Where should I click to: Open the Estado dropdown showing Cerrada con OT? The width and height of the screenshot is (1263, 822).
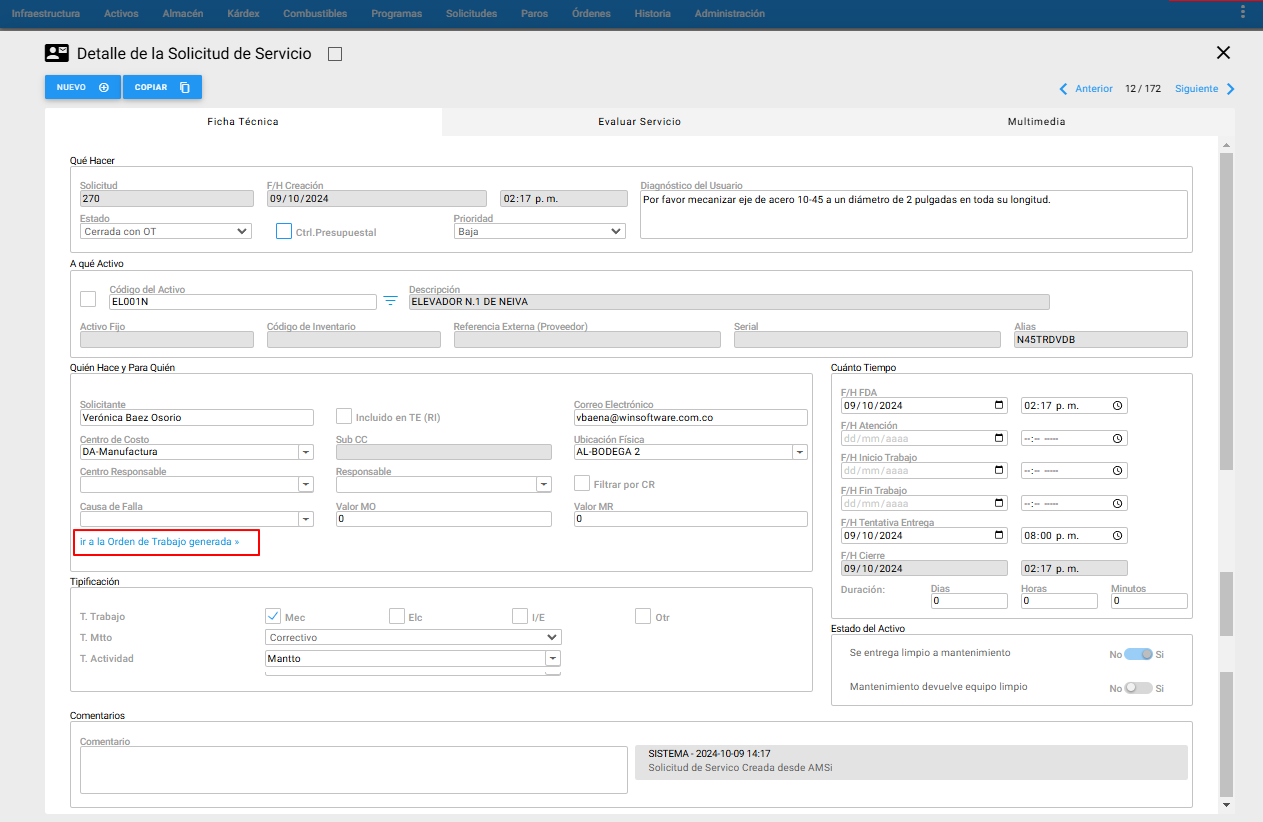166,231
